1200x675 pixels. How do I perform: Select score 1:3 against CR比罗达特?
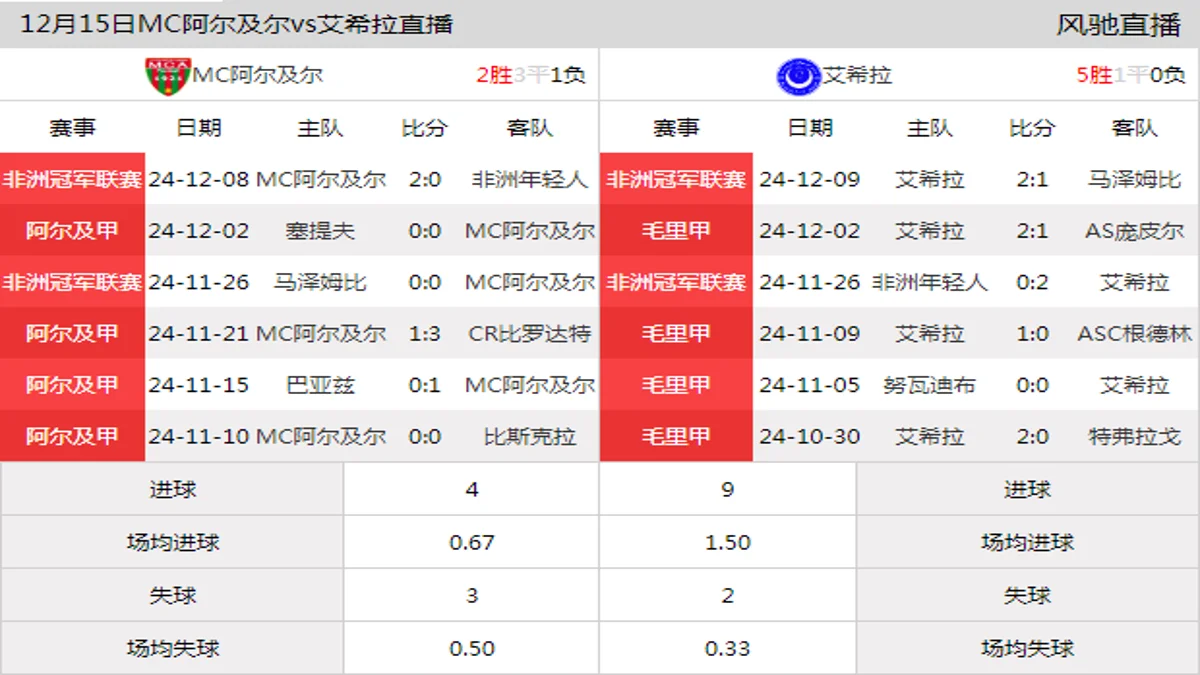pyautogui.click(x=425, y=334)
